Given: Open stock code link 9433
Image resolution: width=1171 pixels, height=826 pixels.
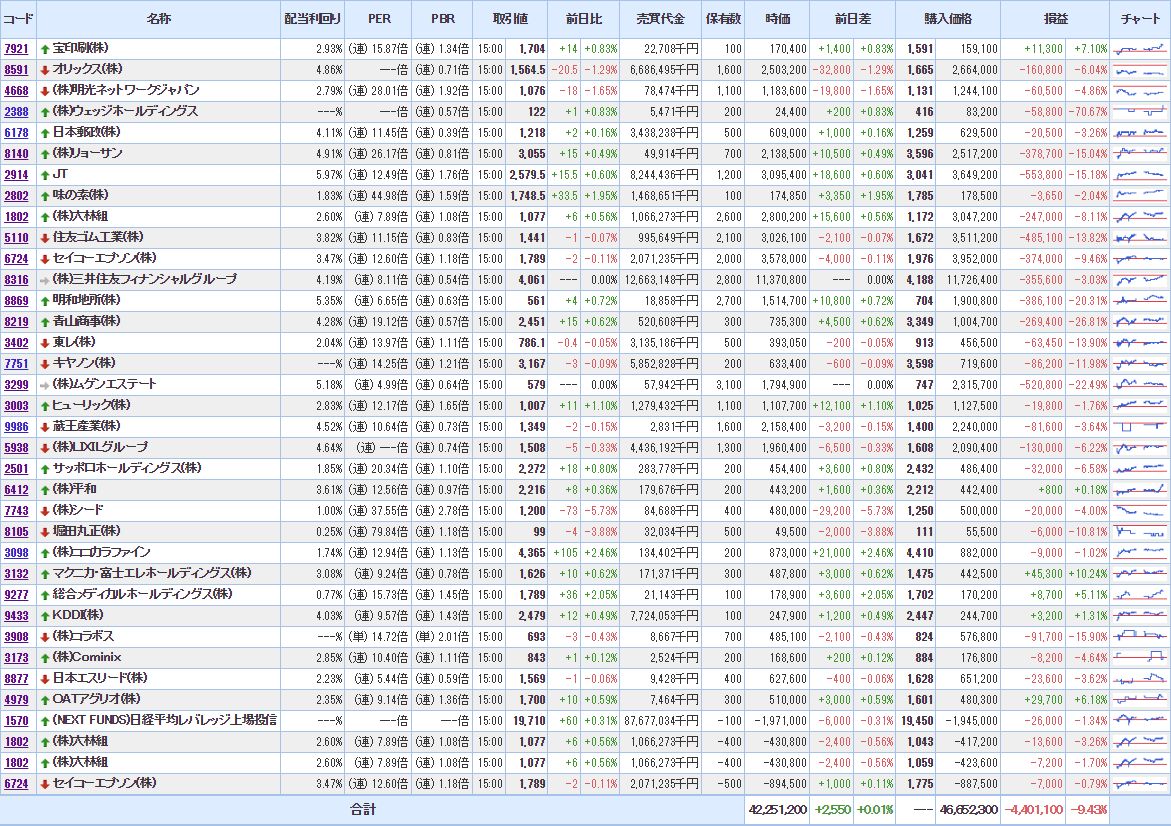Looking at the screenshot, I should (17, 615).
